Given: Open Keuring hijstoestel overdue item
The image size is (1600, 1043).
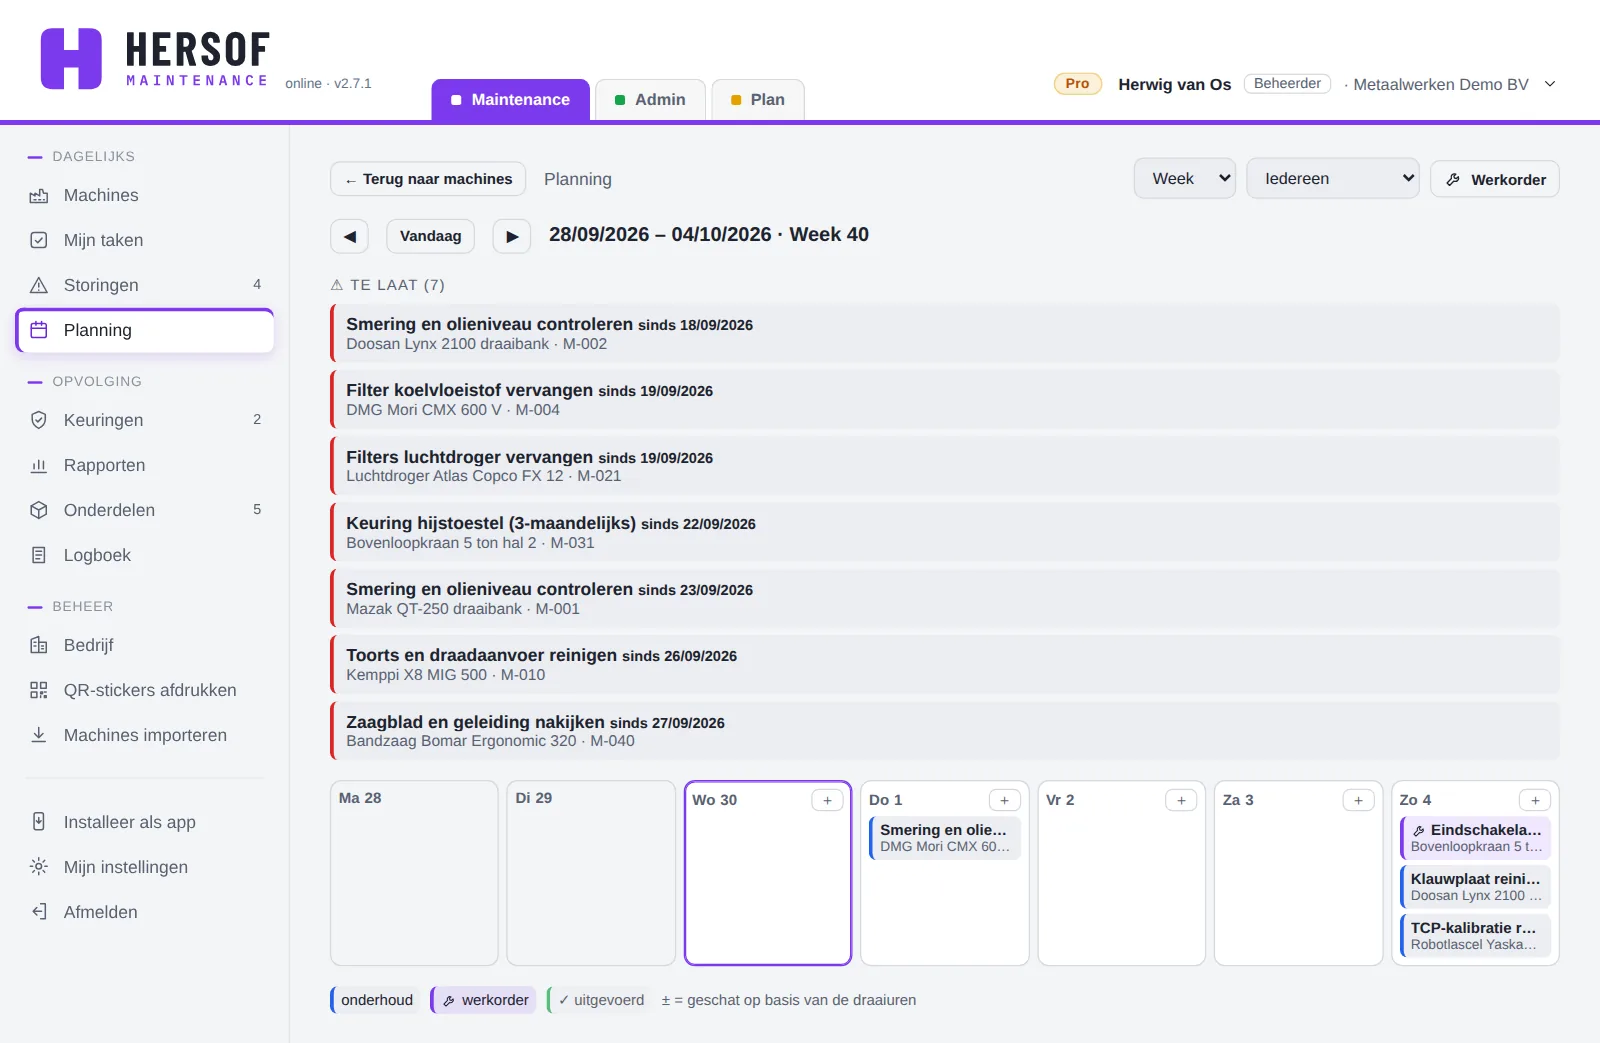Looking at the screenshot, I should click(945, 532).
